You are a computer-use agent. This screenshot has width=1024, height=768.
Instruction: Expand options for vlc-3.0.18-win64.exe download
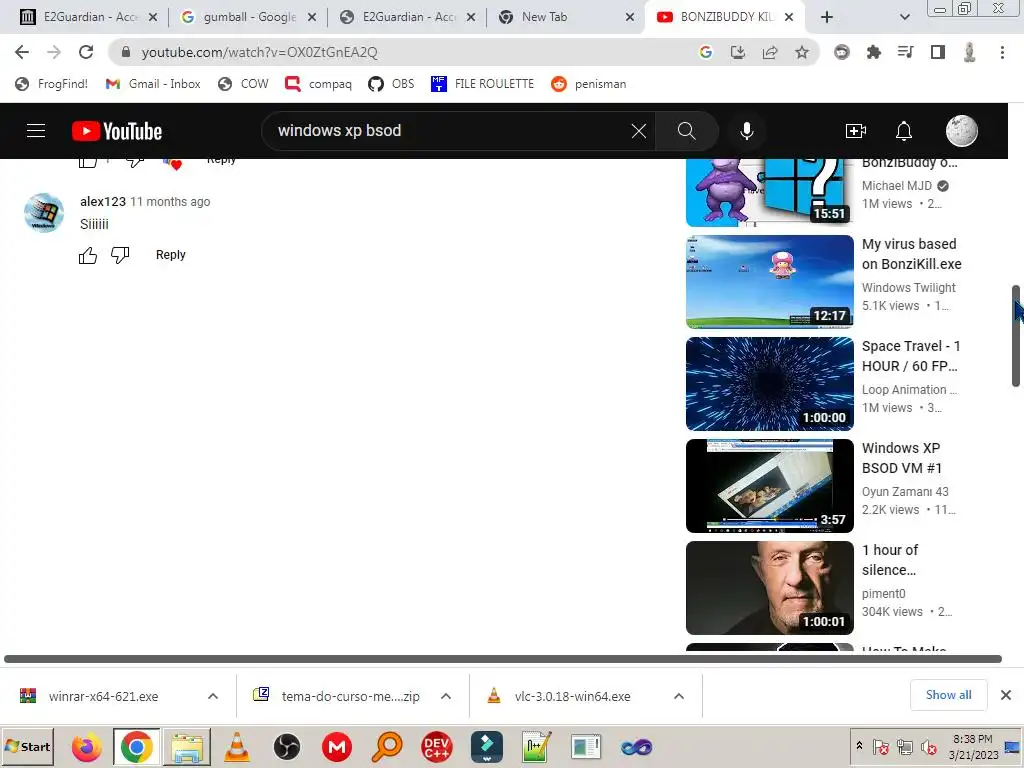pyautogui.click(x=679, y=696)
